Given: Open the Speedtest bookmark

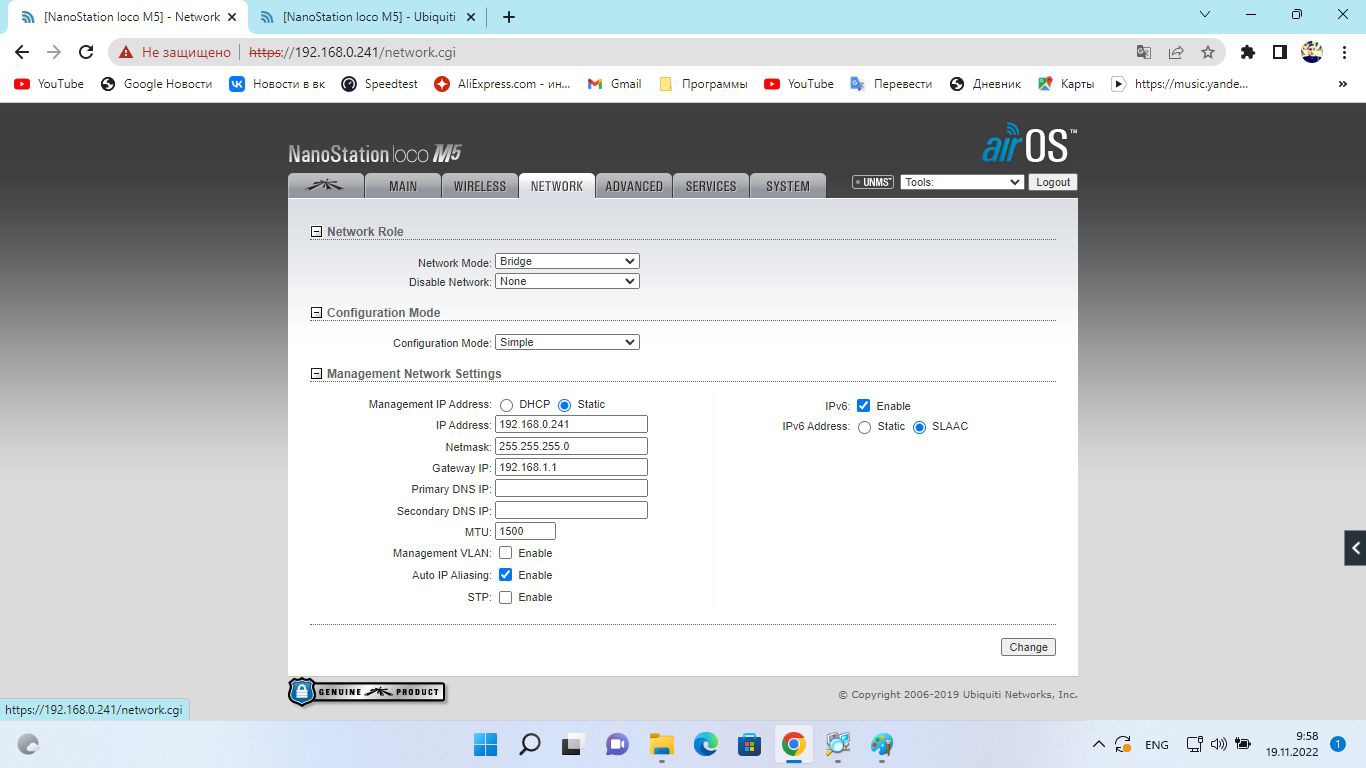Looking at the screenshot, I should click(x=379, y=84).
